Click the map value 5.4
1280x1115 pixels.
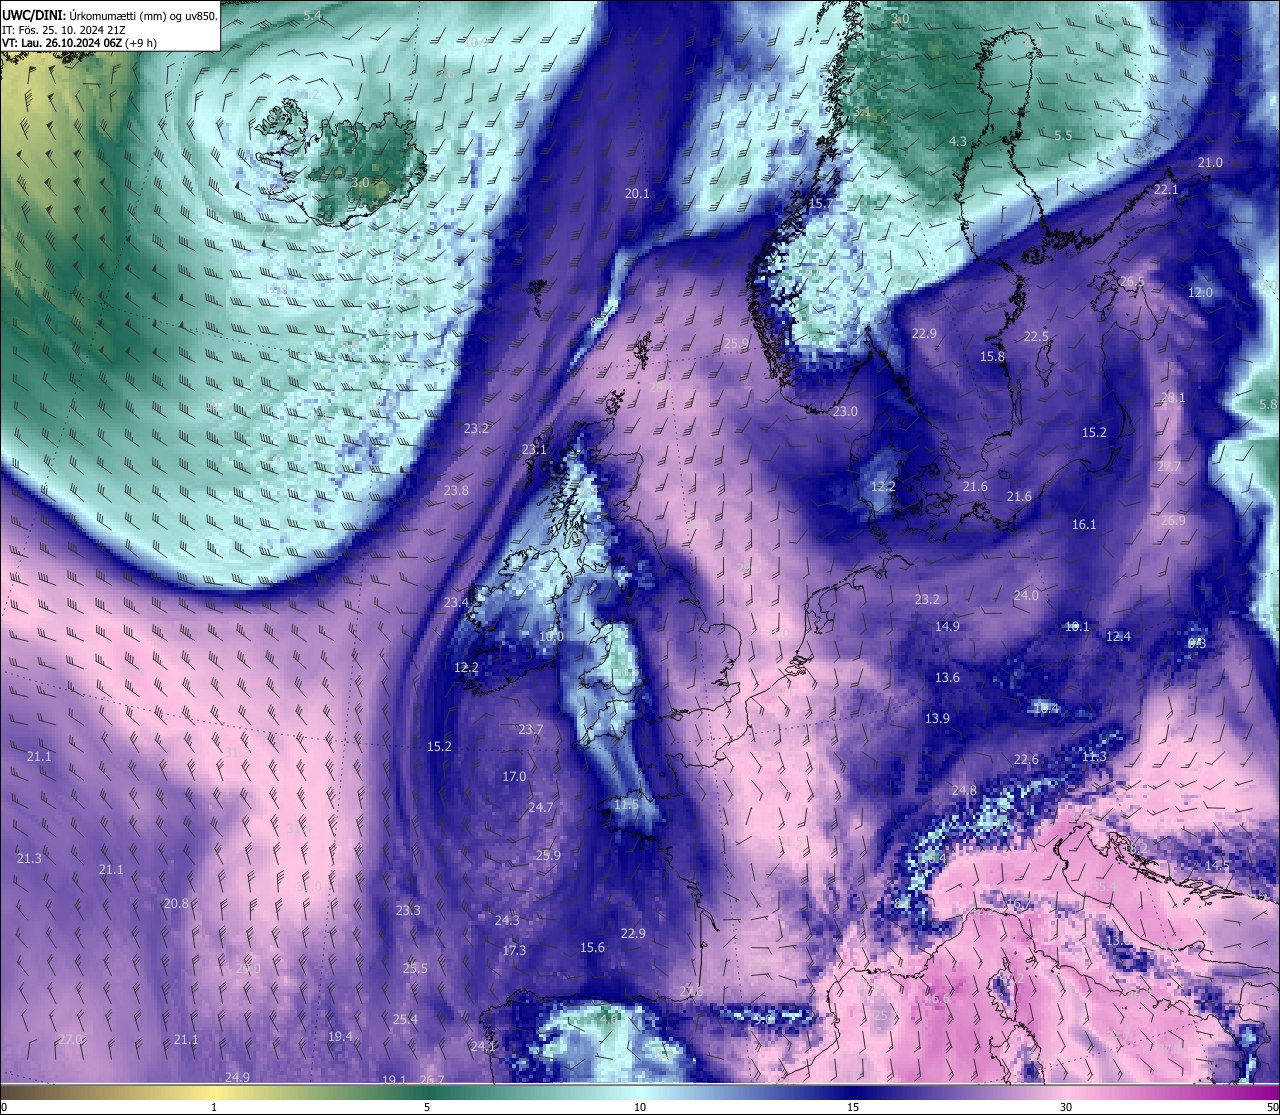312,15
